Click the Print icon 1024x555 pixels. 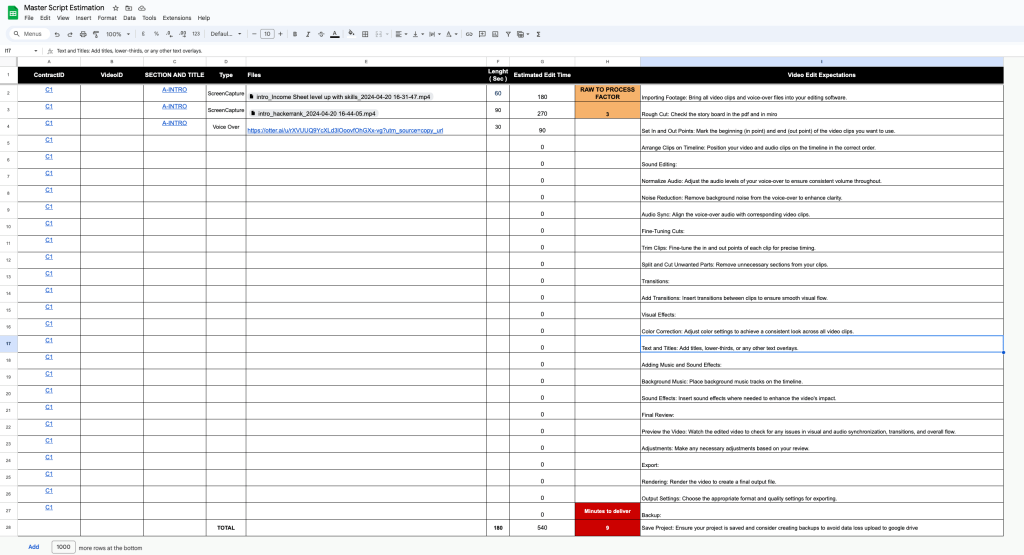point(83,34)
